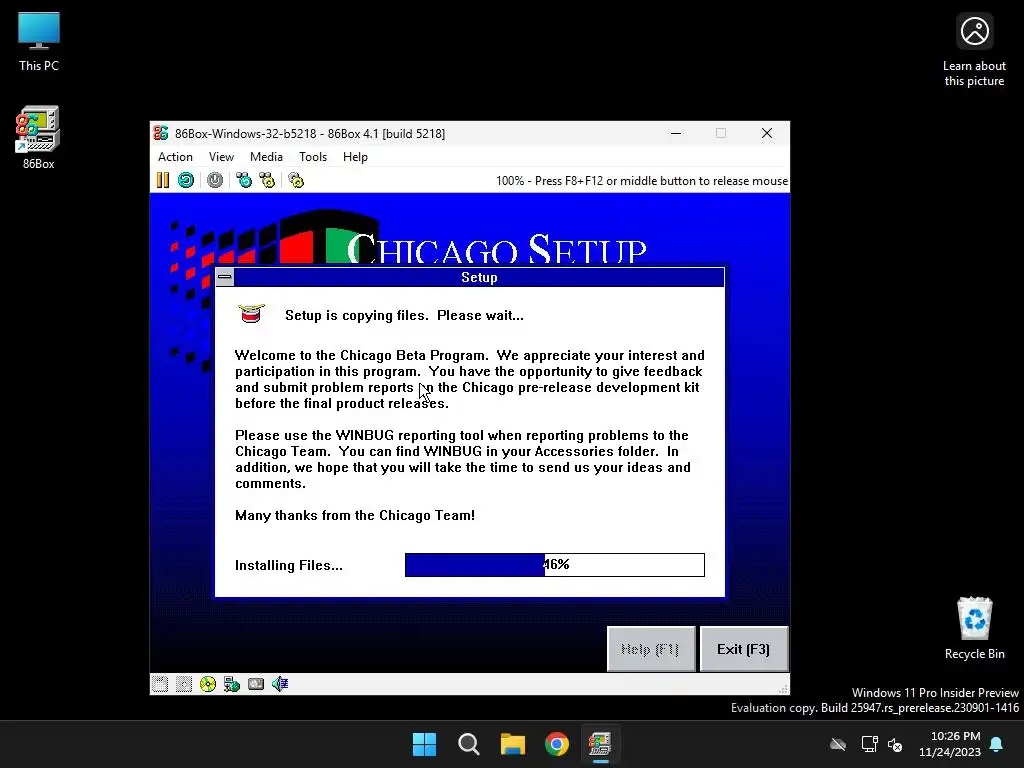Click the 86Box window title text
The image size is (1024, 768).
310,134
